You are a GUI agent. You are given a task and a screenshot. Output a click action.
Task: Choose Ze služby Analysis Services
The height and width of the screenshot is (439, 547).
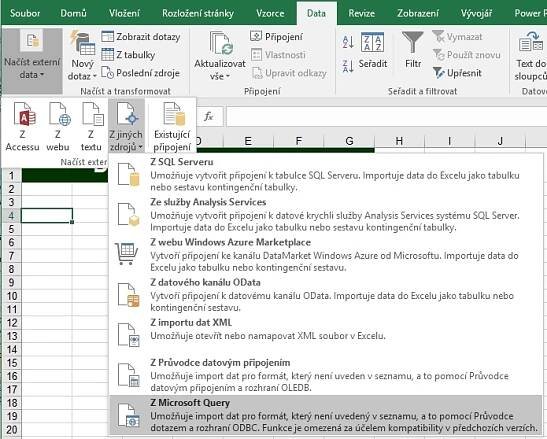click(325, 215)
